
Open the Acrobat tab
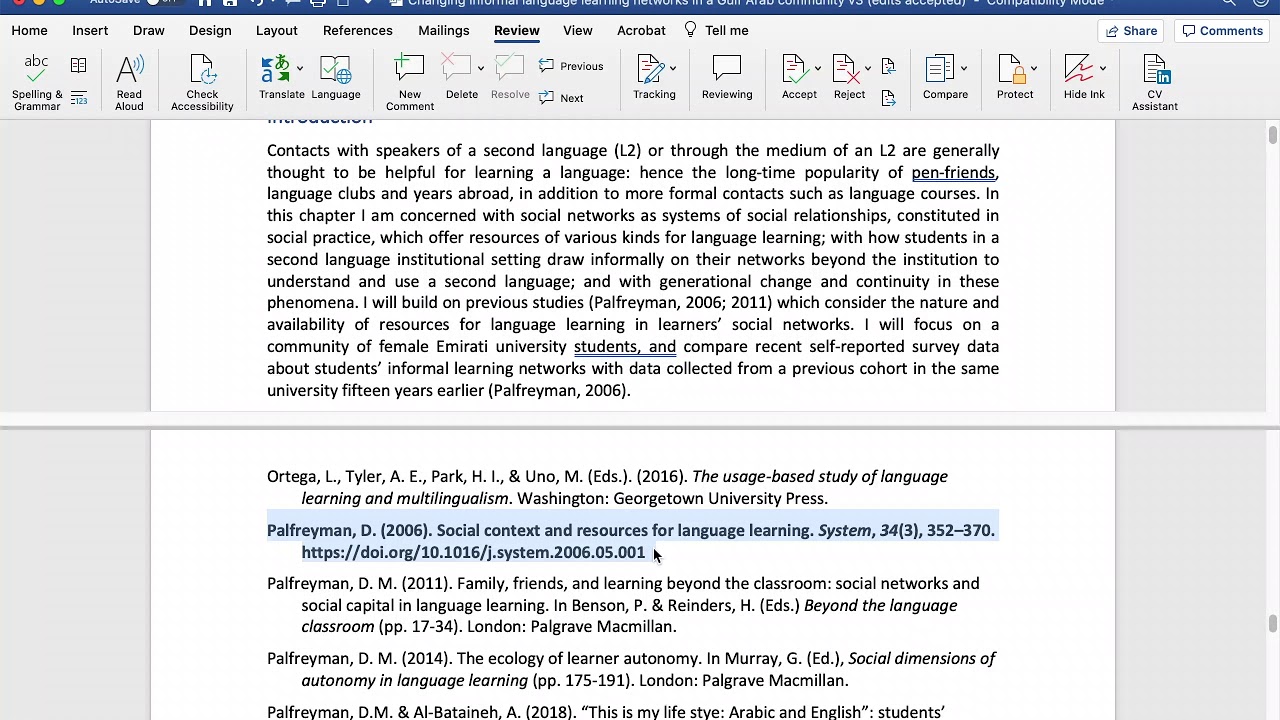pyautogui.click(x=641, y=30)
